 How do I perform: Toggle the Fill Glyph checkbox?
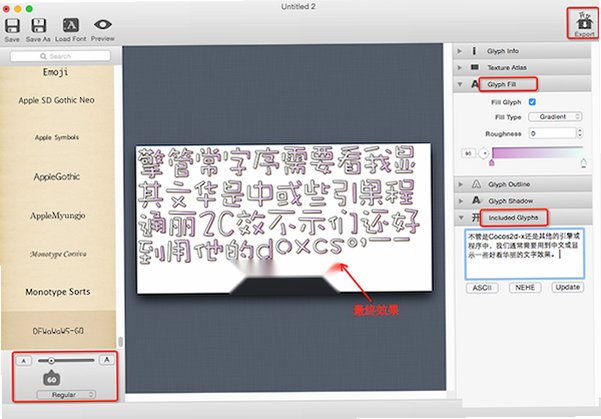coord(532,102)
